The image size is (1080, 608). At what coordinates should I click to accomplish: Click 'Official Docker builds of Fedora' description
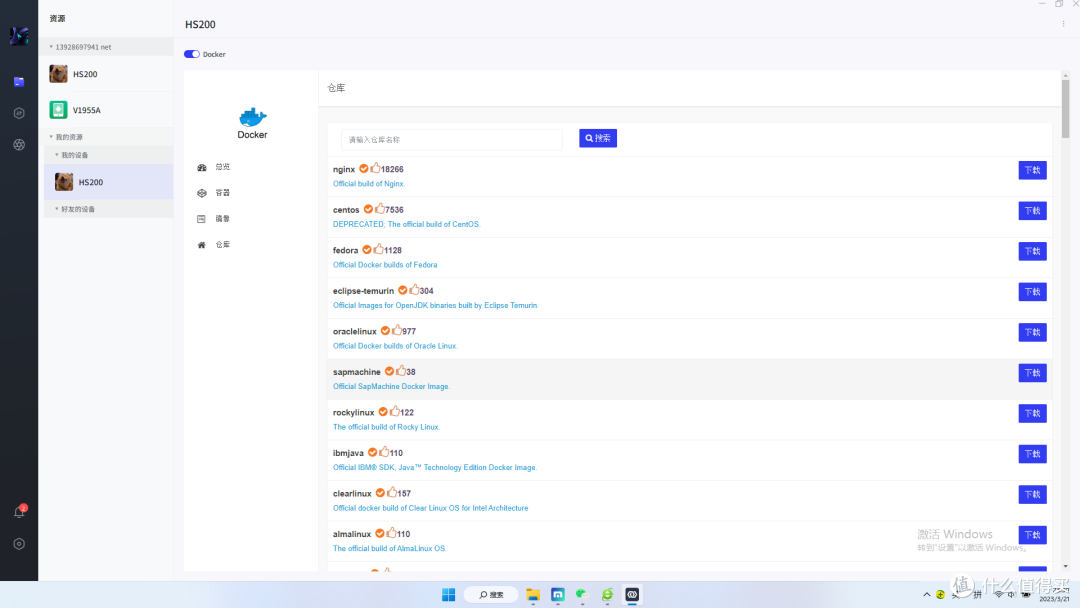coord(385,265)
